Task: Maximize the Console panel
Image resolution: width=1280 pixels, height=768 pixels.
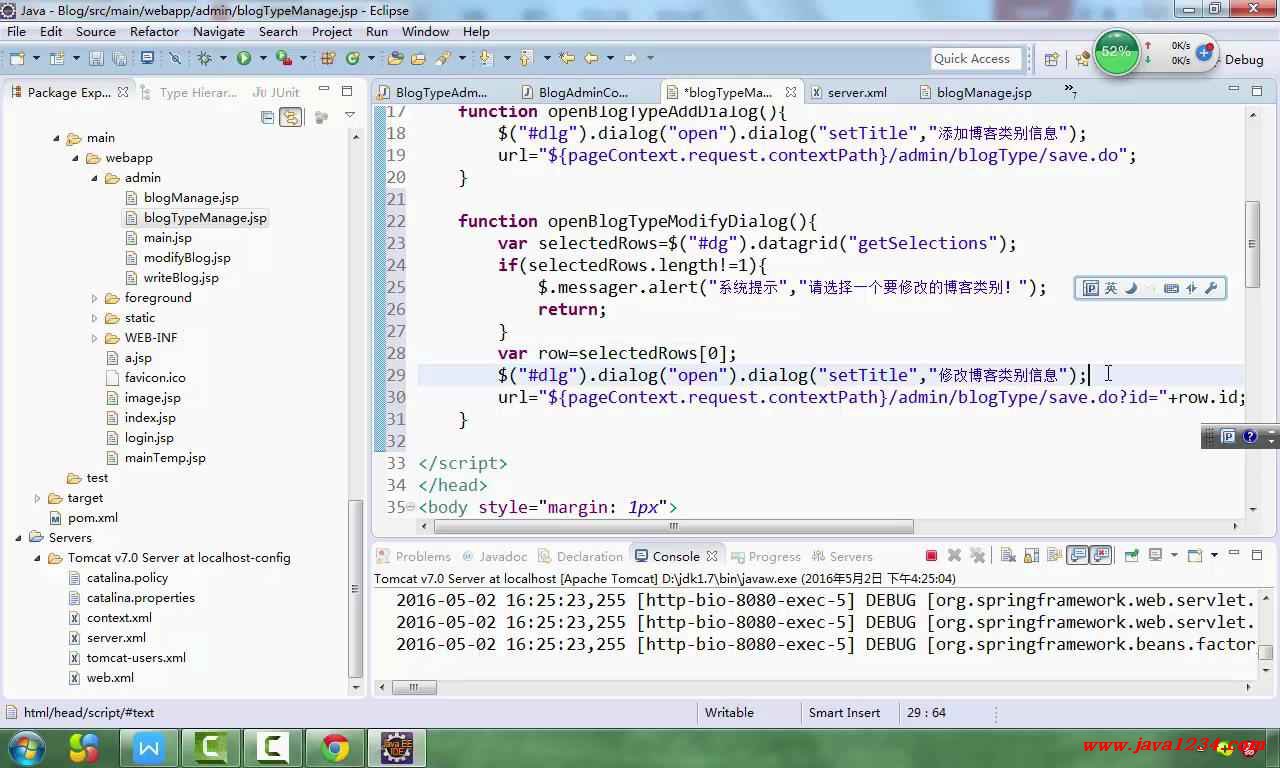Action: point(1256,554)
